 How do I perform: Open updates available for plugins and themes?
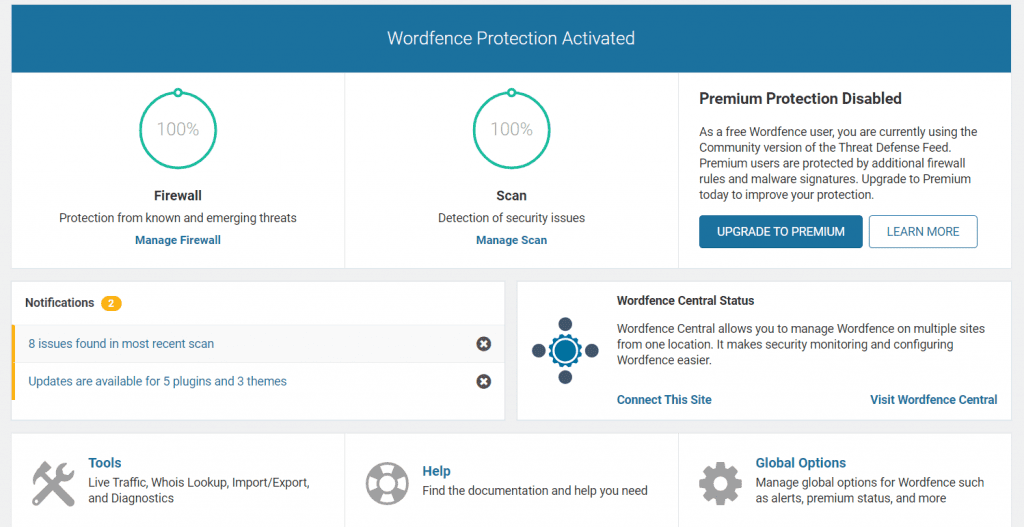[x=158, y=381]
